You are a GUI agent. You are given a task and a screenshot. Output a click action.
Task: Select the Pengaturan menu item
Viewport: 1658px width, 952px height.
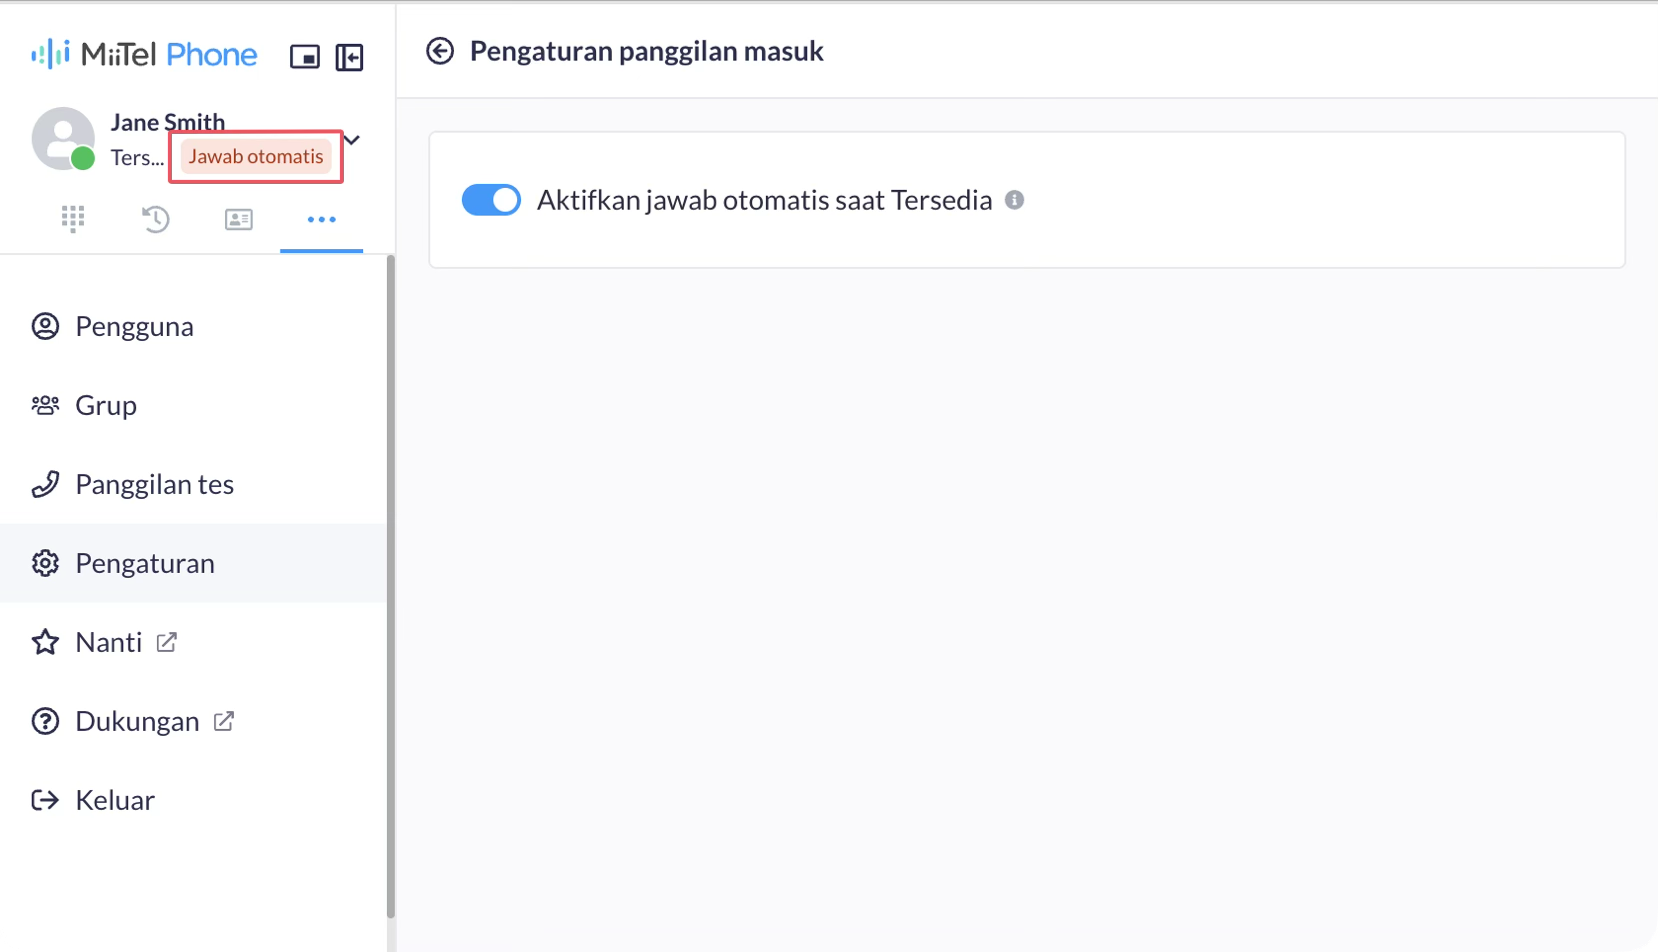[x=193, y=563]
